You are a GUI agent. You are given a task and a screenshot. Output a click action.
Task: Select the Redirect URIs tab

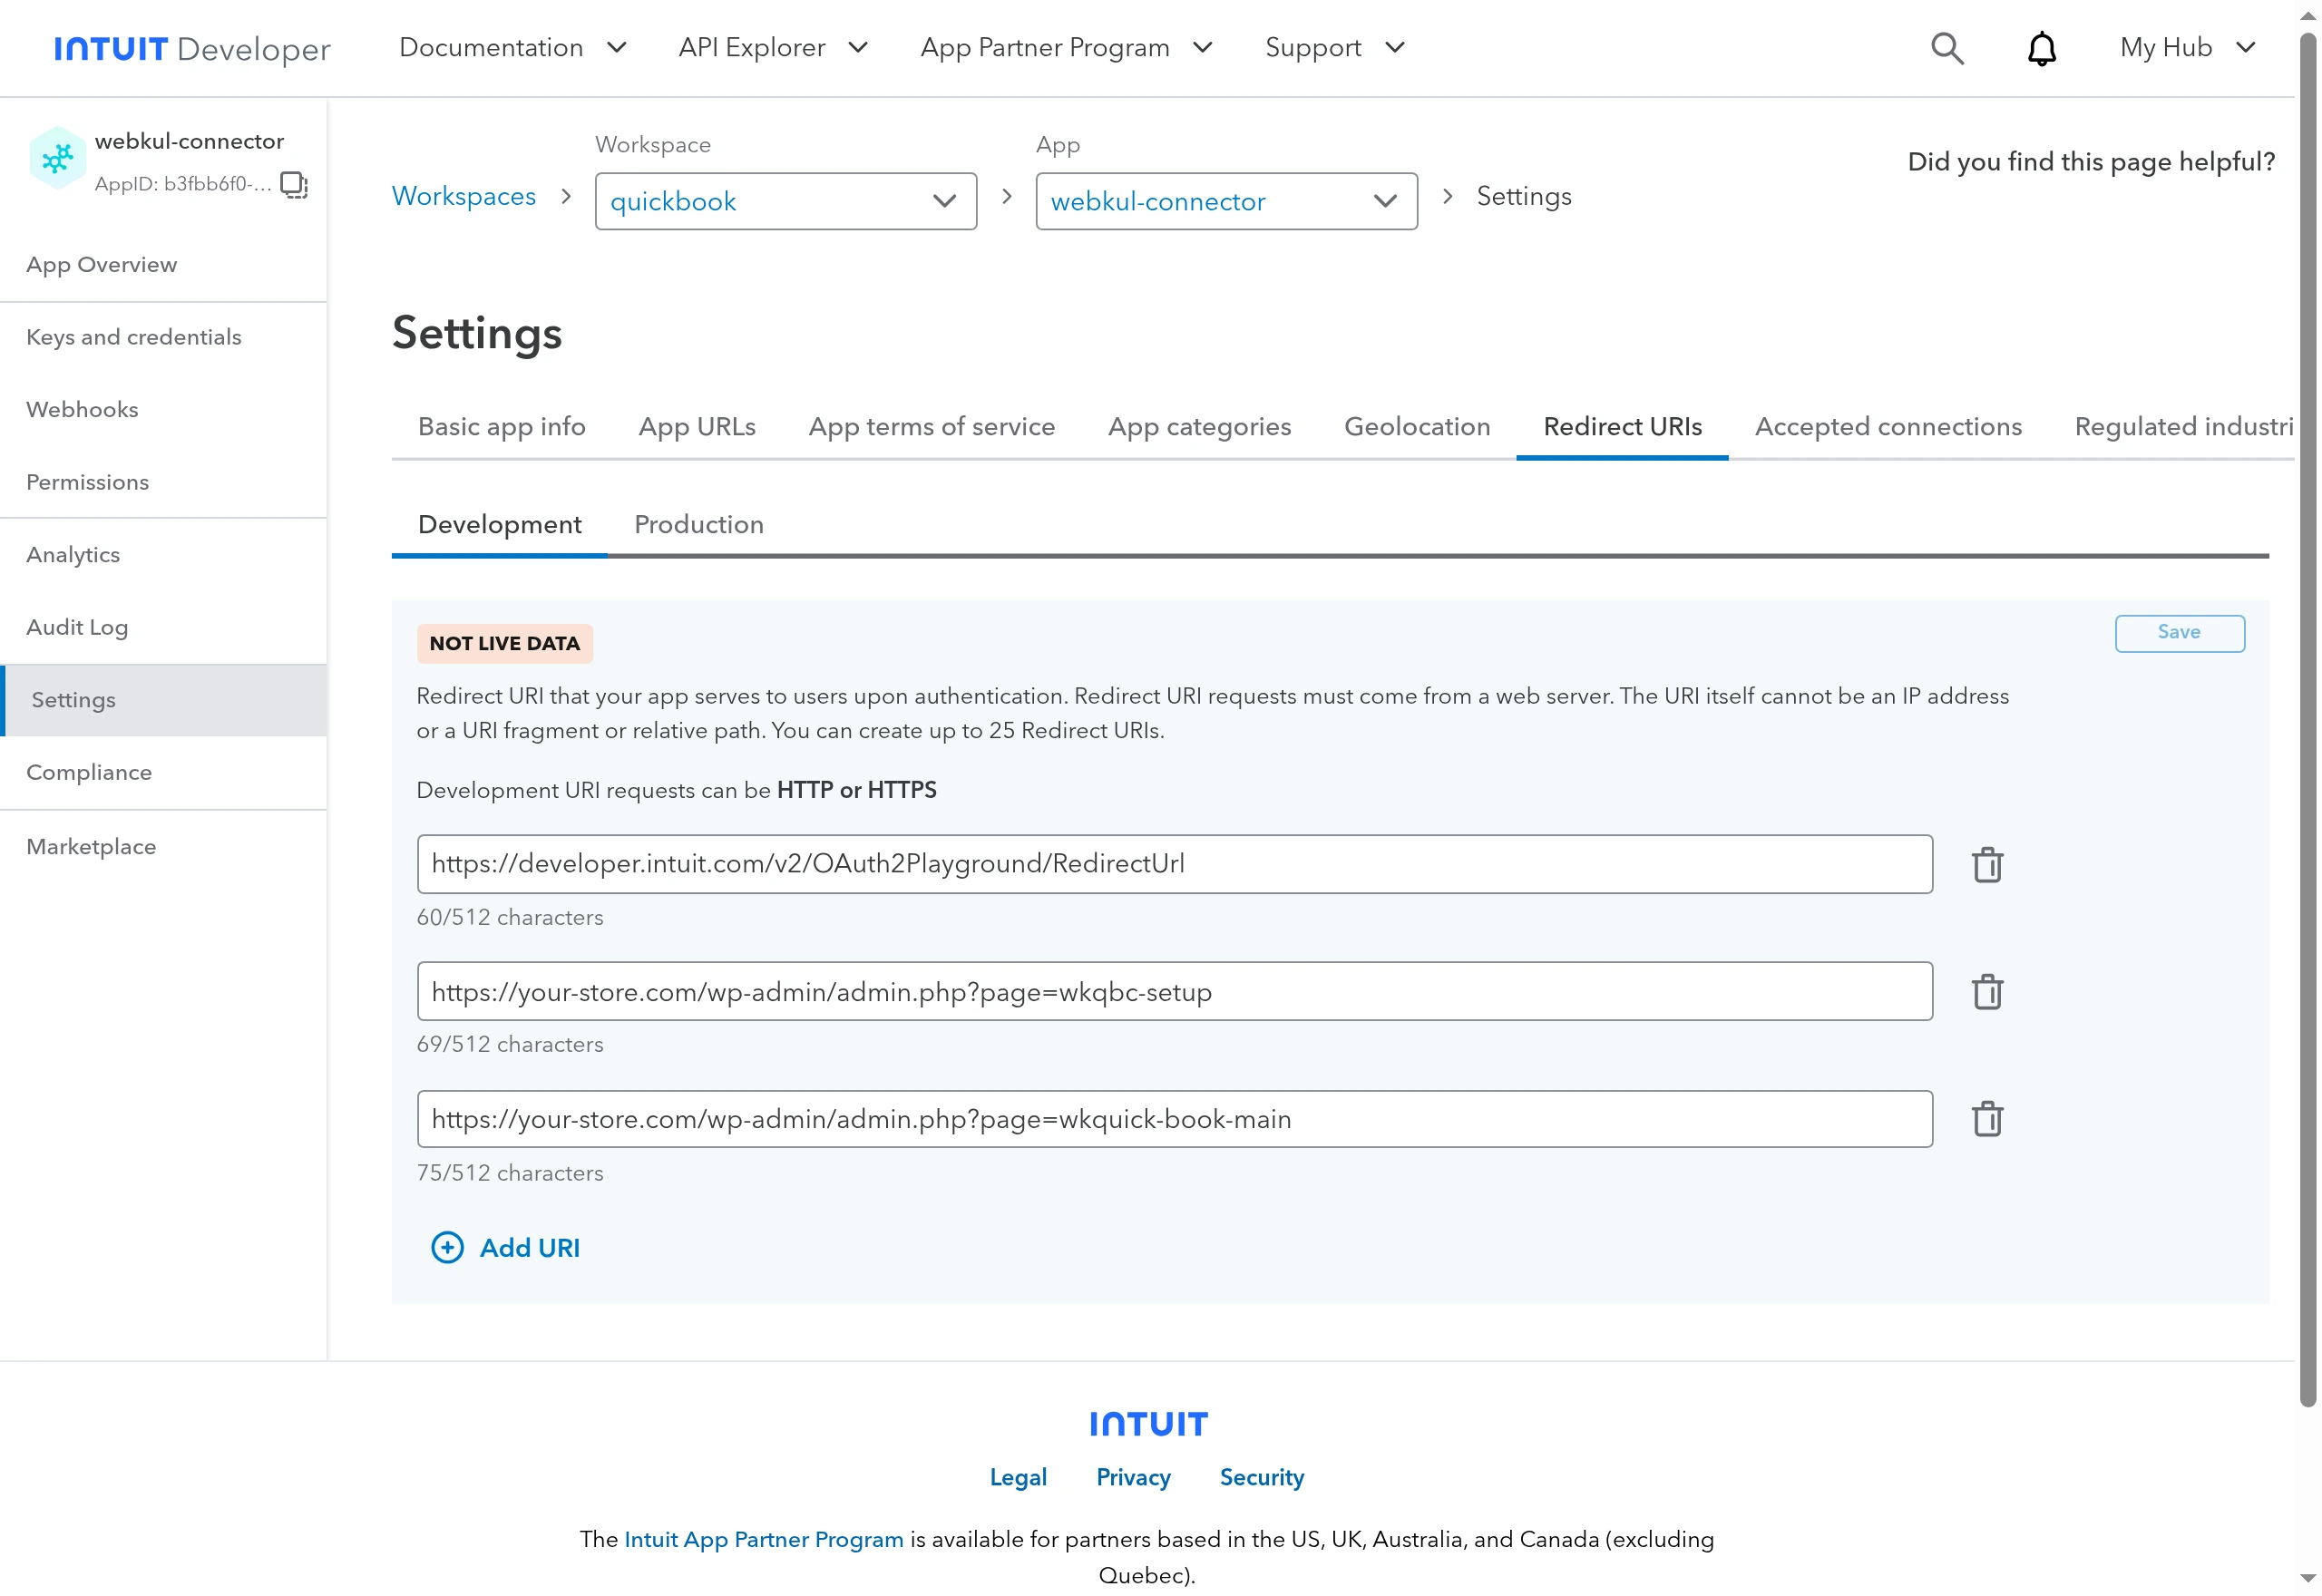click(x=1622, y=427)
